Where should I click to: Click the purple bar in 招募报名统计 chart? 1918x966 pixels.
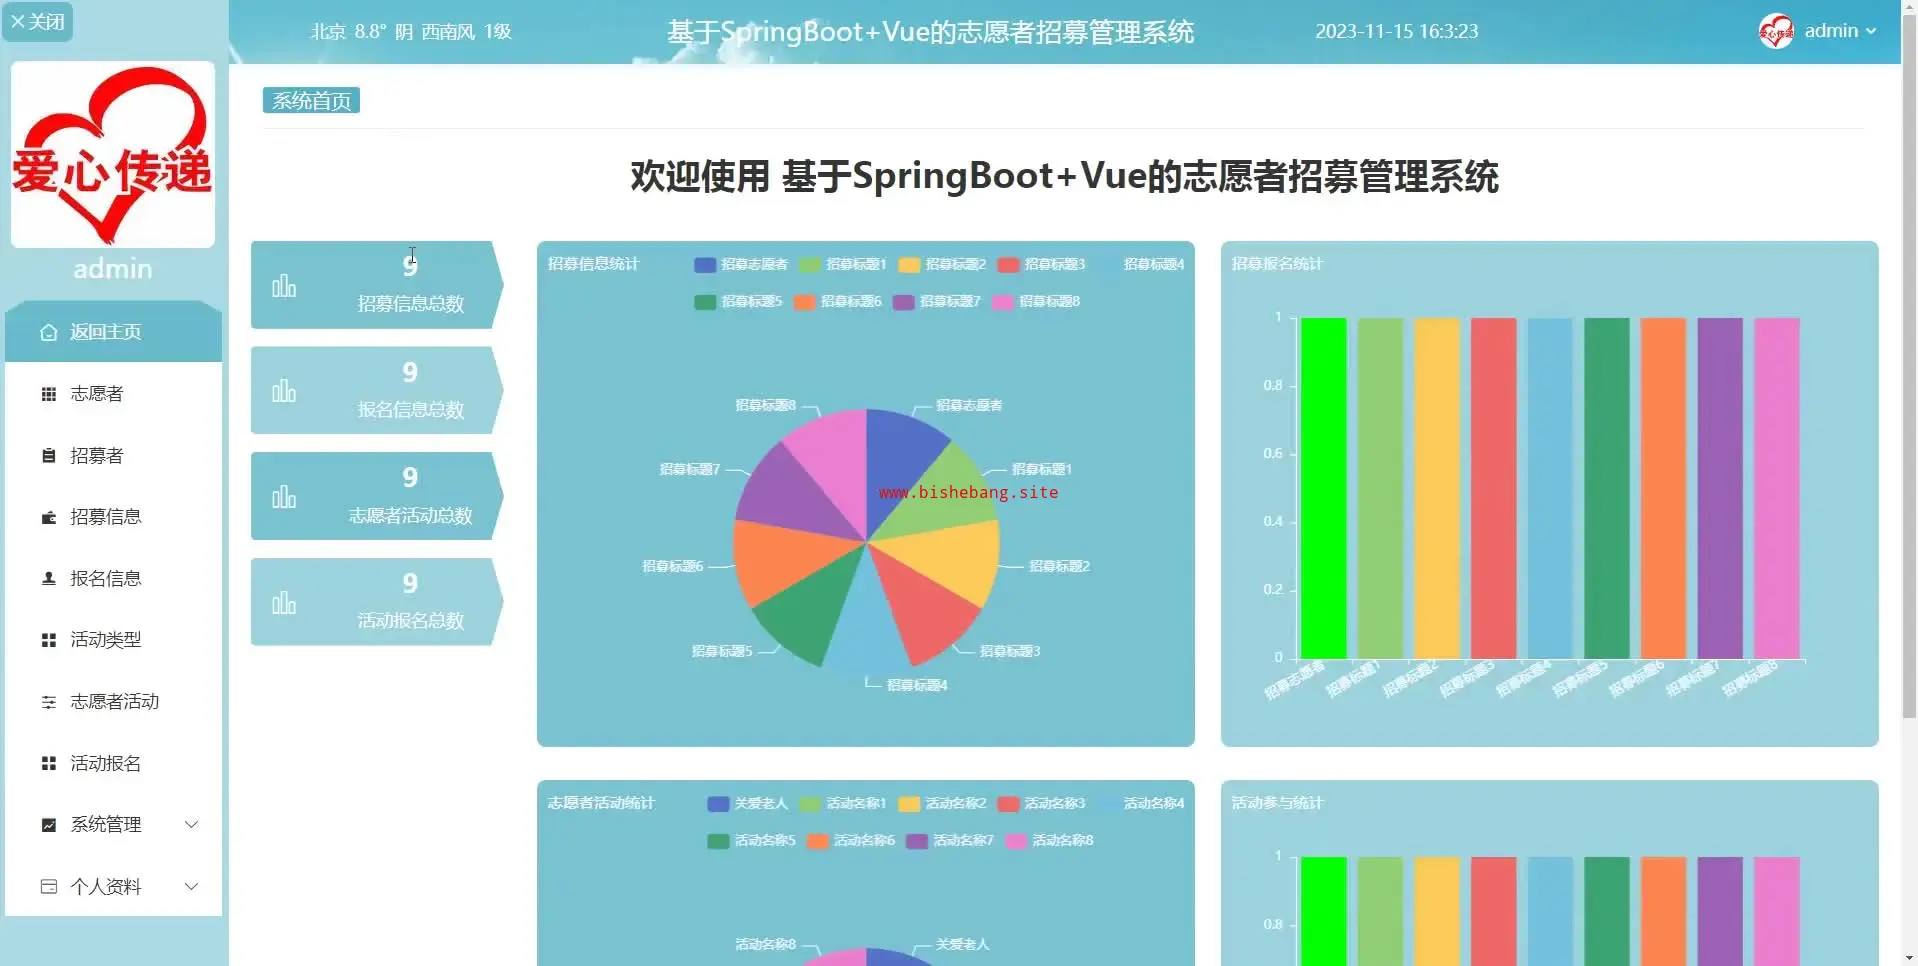(x=1720, y=488)
